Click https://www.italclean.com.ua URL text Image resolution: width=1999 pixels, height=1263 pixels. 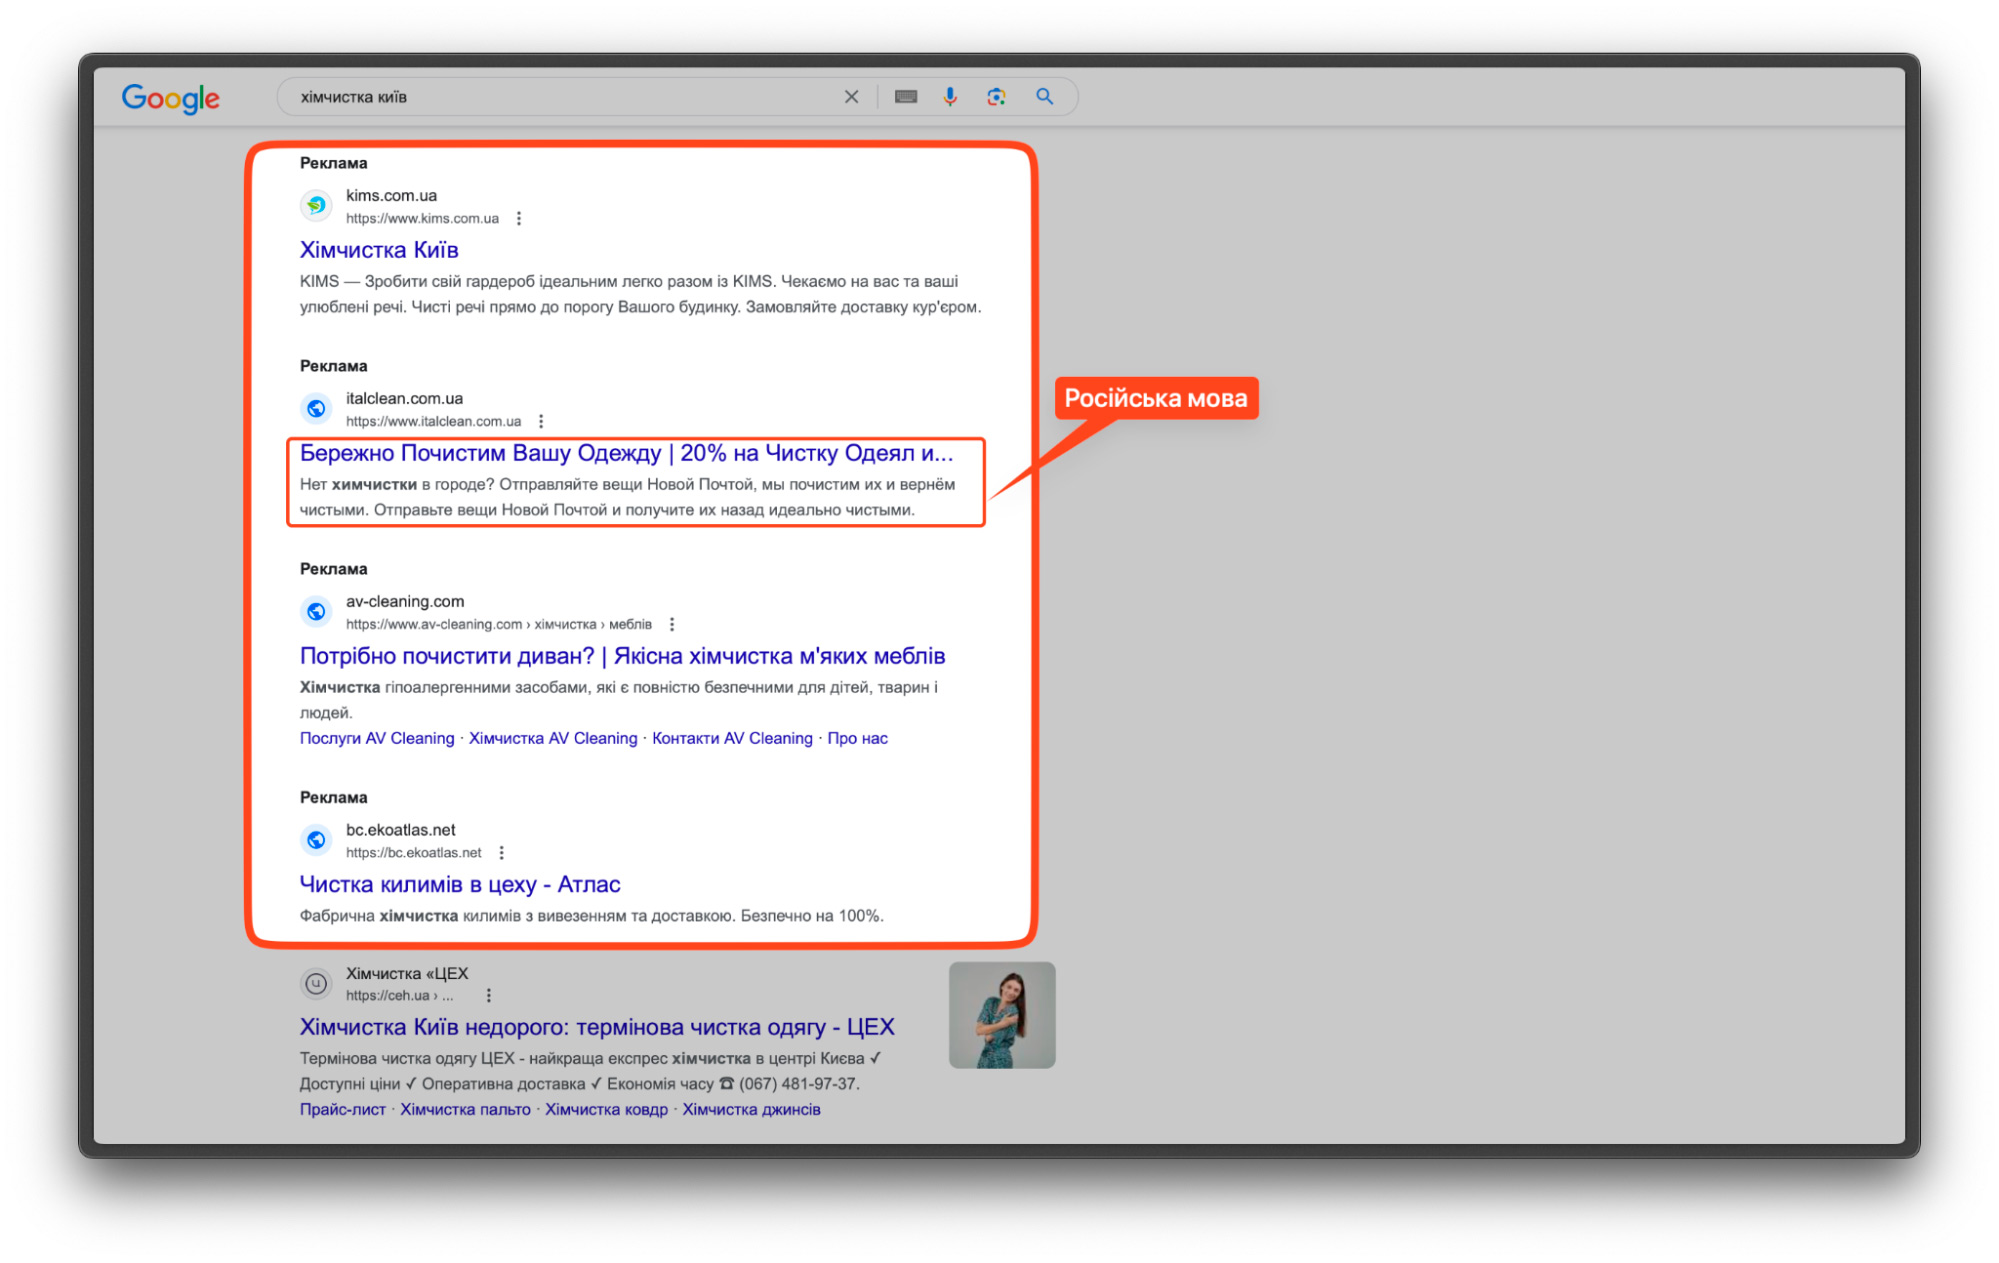pos(433,422)
